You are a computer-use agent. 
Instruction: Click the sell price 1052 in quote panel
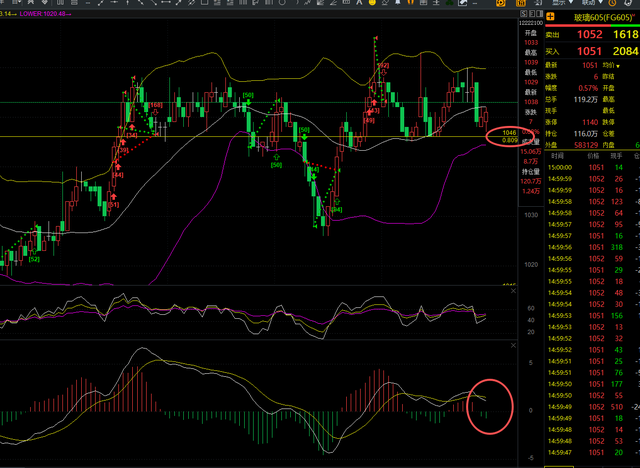pyautogui.click(x=589, y=34)
